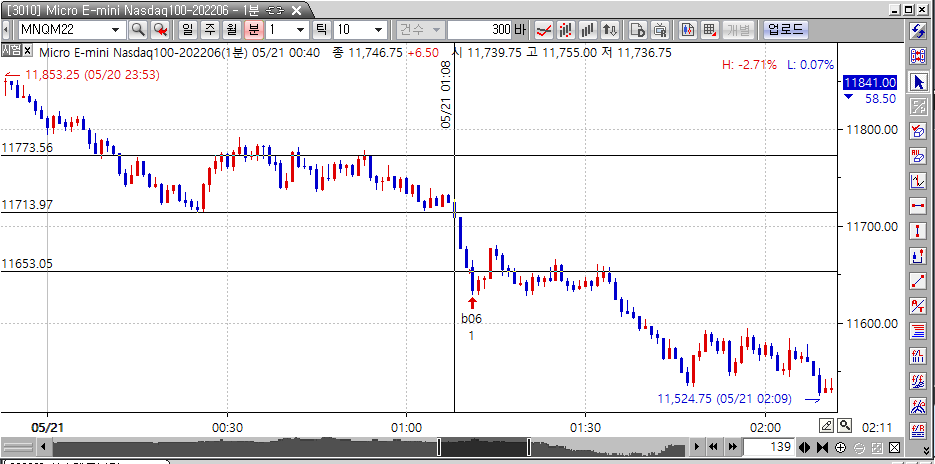Click the 업로드 upload button
Screen dimensions: 935x464
pos(785,29)
